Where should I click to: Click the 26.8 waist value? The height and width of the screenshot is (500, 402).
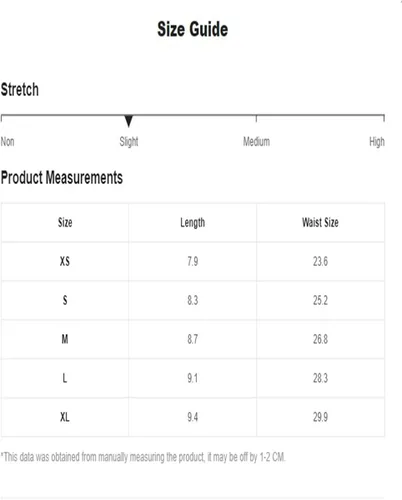[x=320, y=339]
